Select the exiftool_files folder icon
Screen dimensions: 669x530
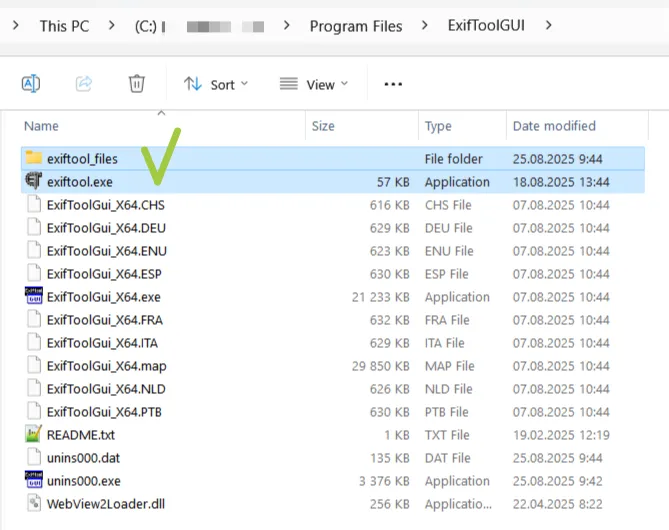point(34,158)
